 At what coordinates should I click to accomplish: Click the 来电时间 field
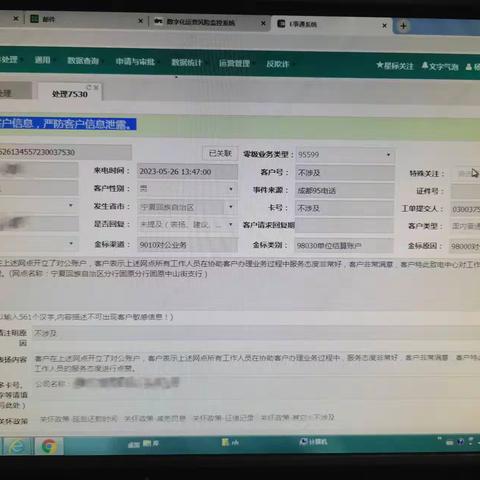pyautogui.click(x=188, y=172)
